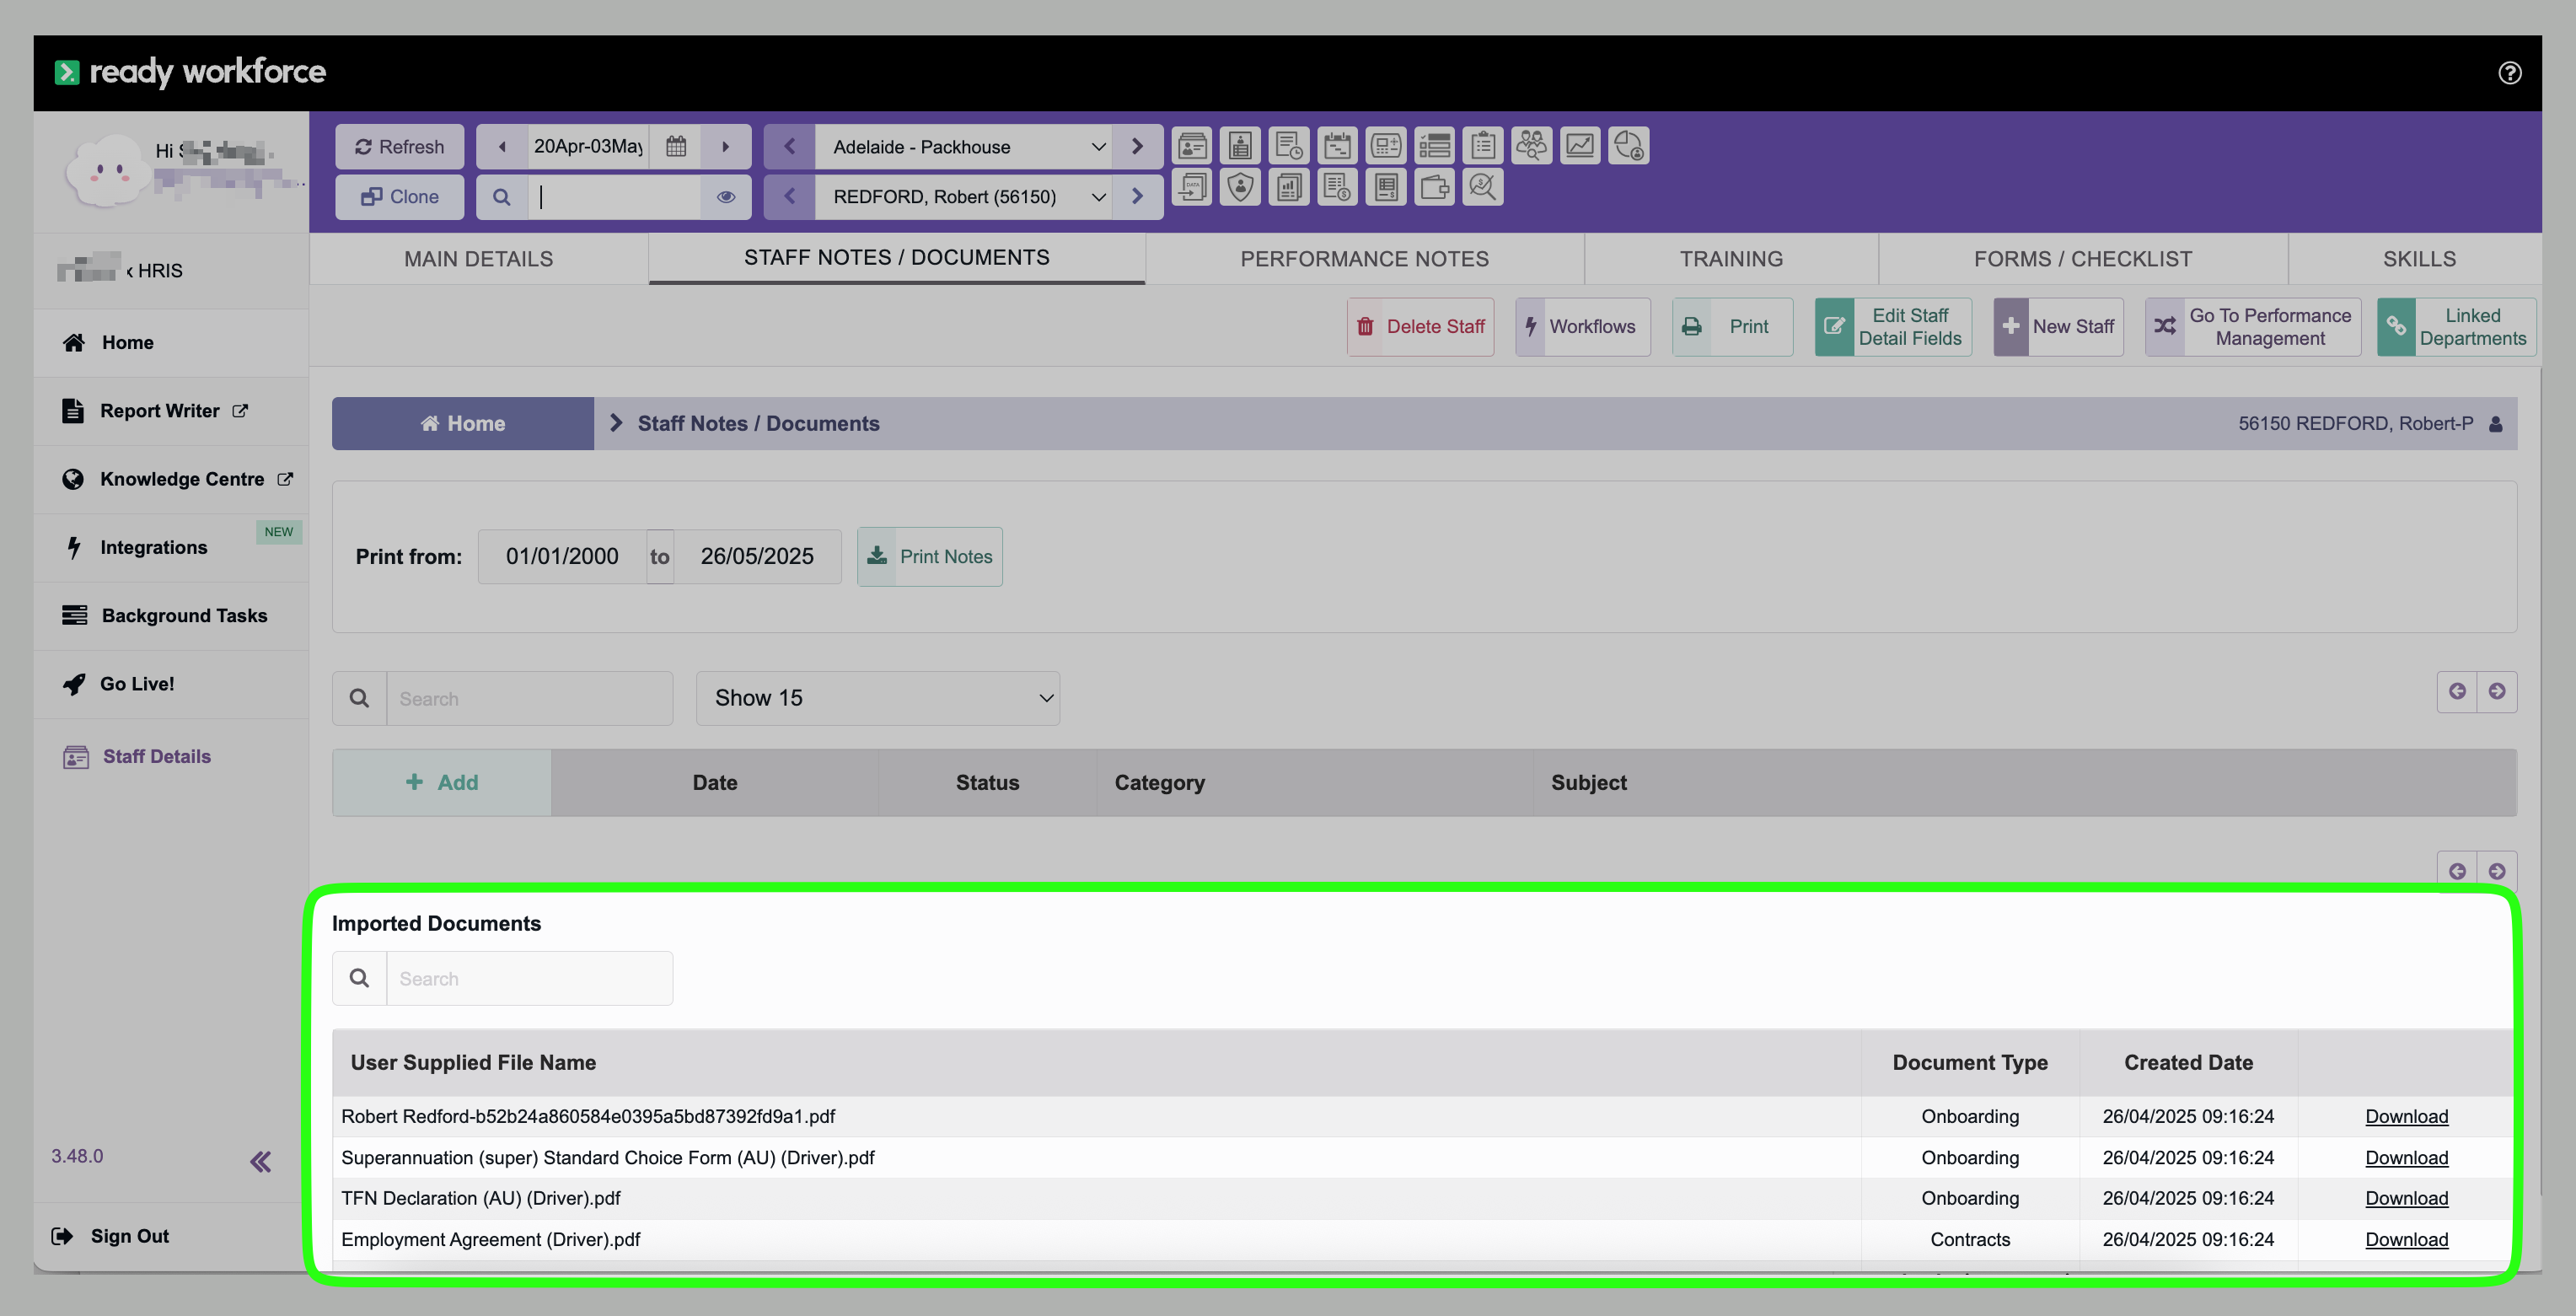Download Employment Agreement (Driver).pdf
The width and height of the screenshot is (2576, 1316).
click(x=2406, y=1239)
